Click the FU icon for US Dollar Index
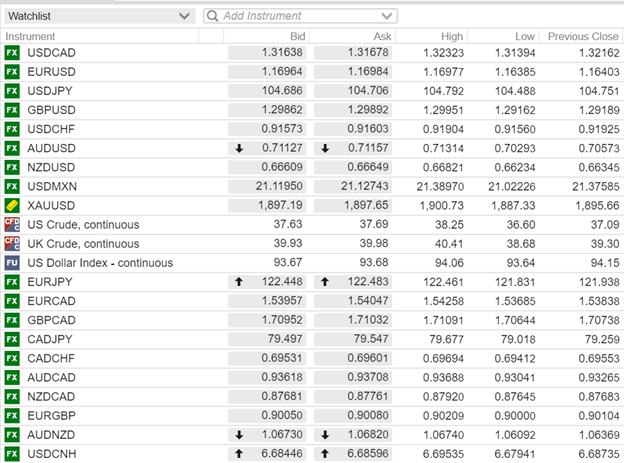The width and height of the screenshot is (624, 463). coord(12,263)
